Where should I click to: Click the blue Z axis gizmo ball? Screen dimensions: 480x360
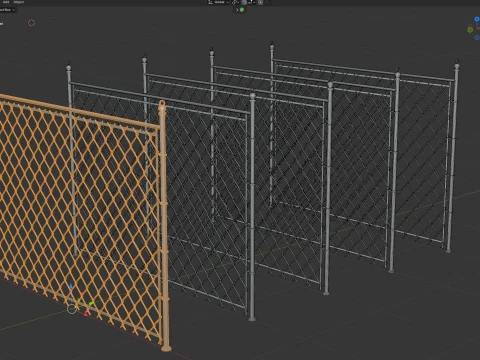(477, 19)
